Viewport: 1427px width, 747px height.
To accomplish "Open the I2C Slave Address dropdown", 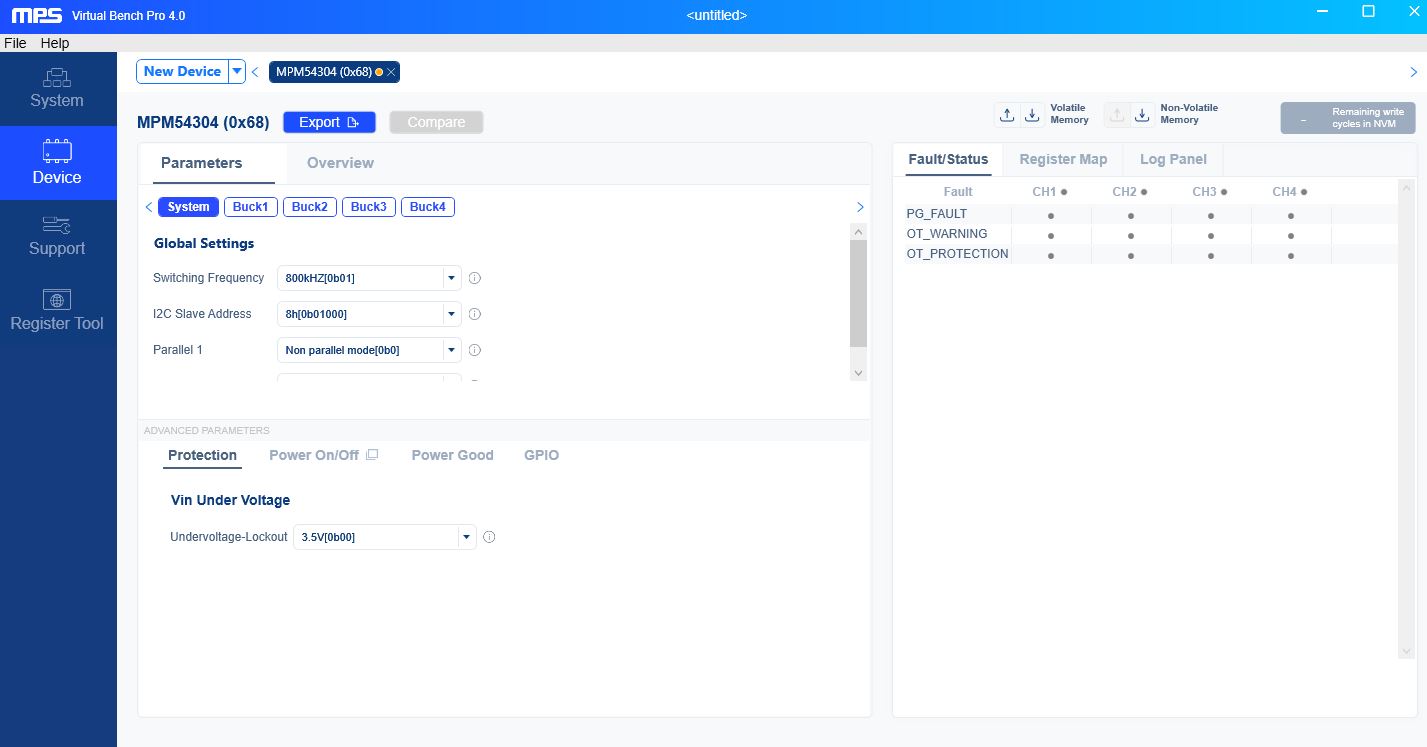I will (451, 314).
